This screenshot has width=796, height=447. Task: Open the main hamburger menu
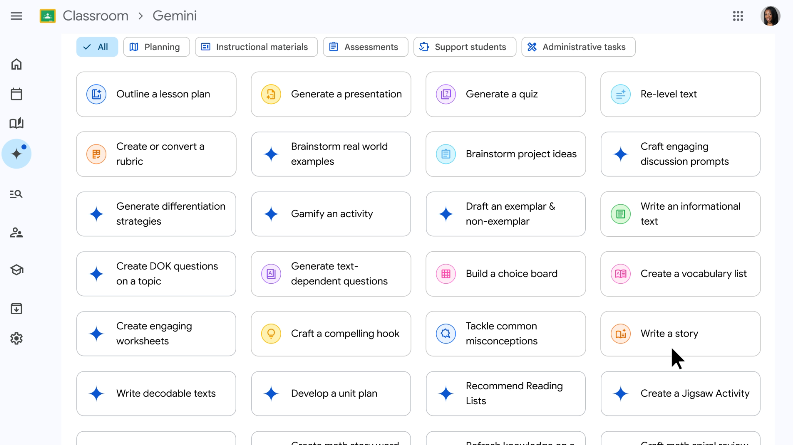[16, 16]
